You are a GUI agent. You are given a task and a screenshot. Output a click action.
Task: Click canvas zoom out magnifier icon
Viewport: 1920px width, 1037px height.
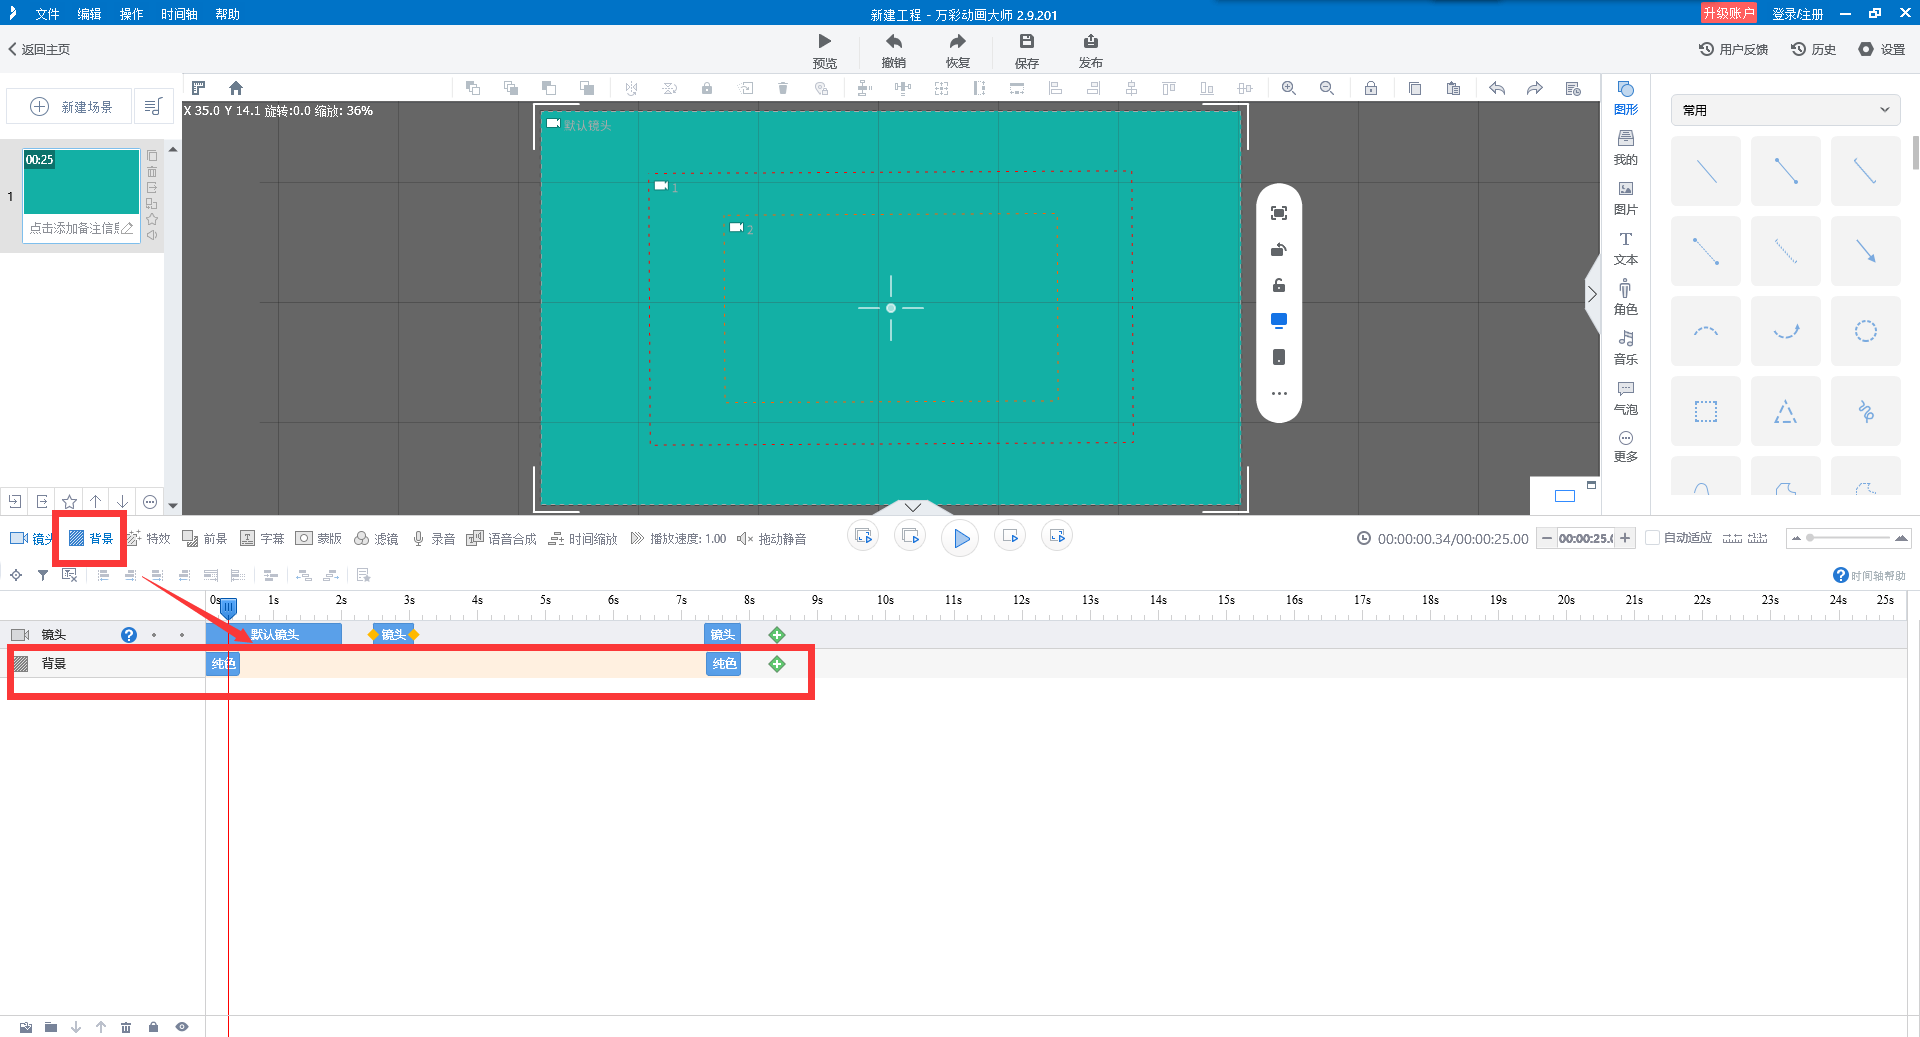(1327, 88)
